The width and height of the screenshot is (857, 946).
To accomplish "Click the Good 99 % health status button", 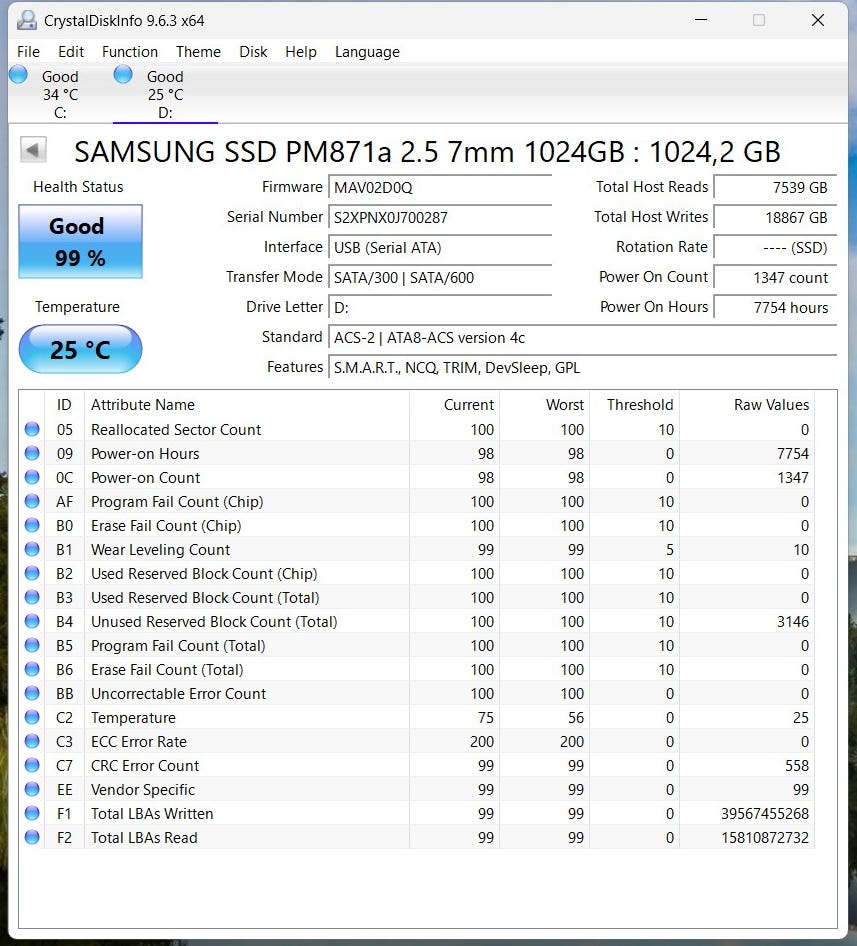I will click(x=80, y=241).
